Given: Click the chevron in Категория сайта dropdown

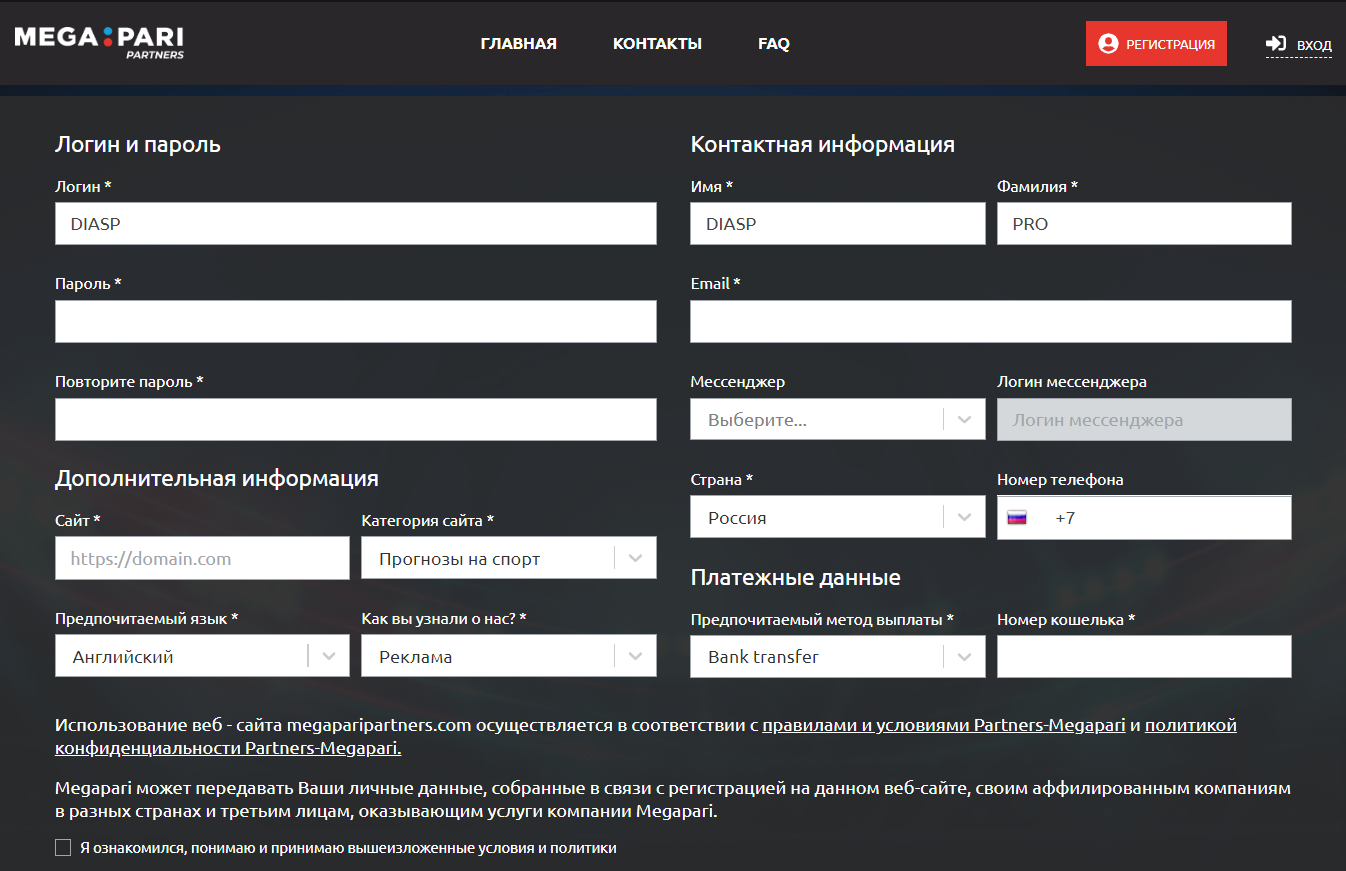Looking at the screenshot, I should [636, 558].
